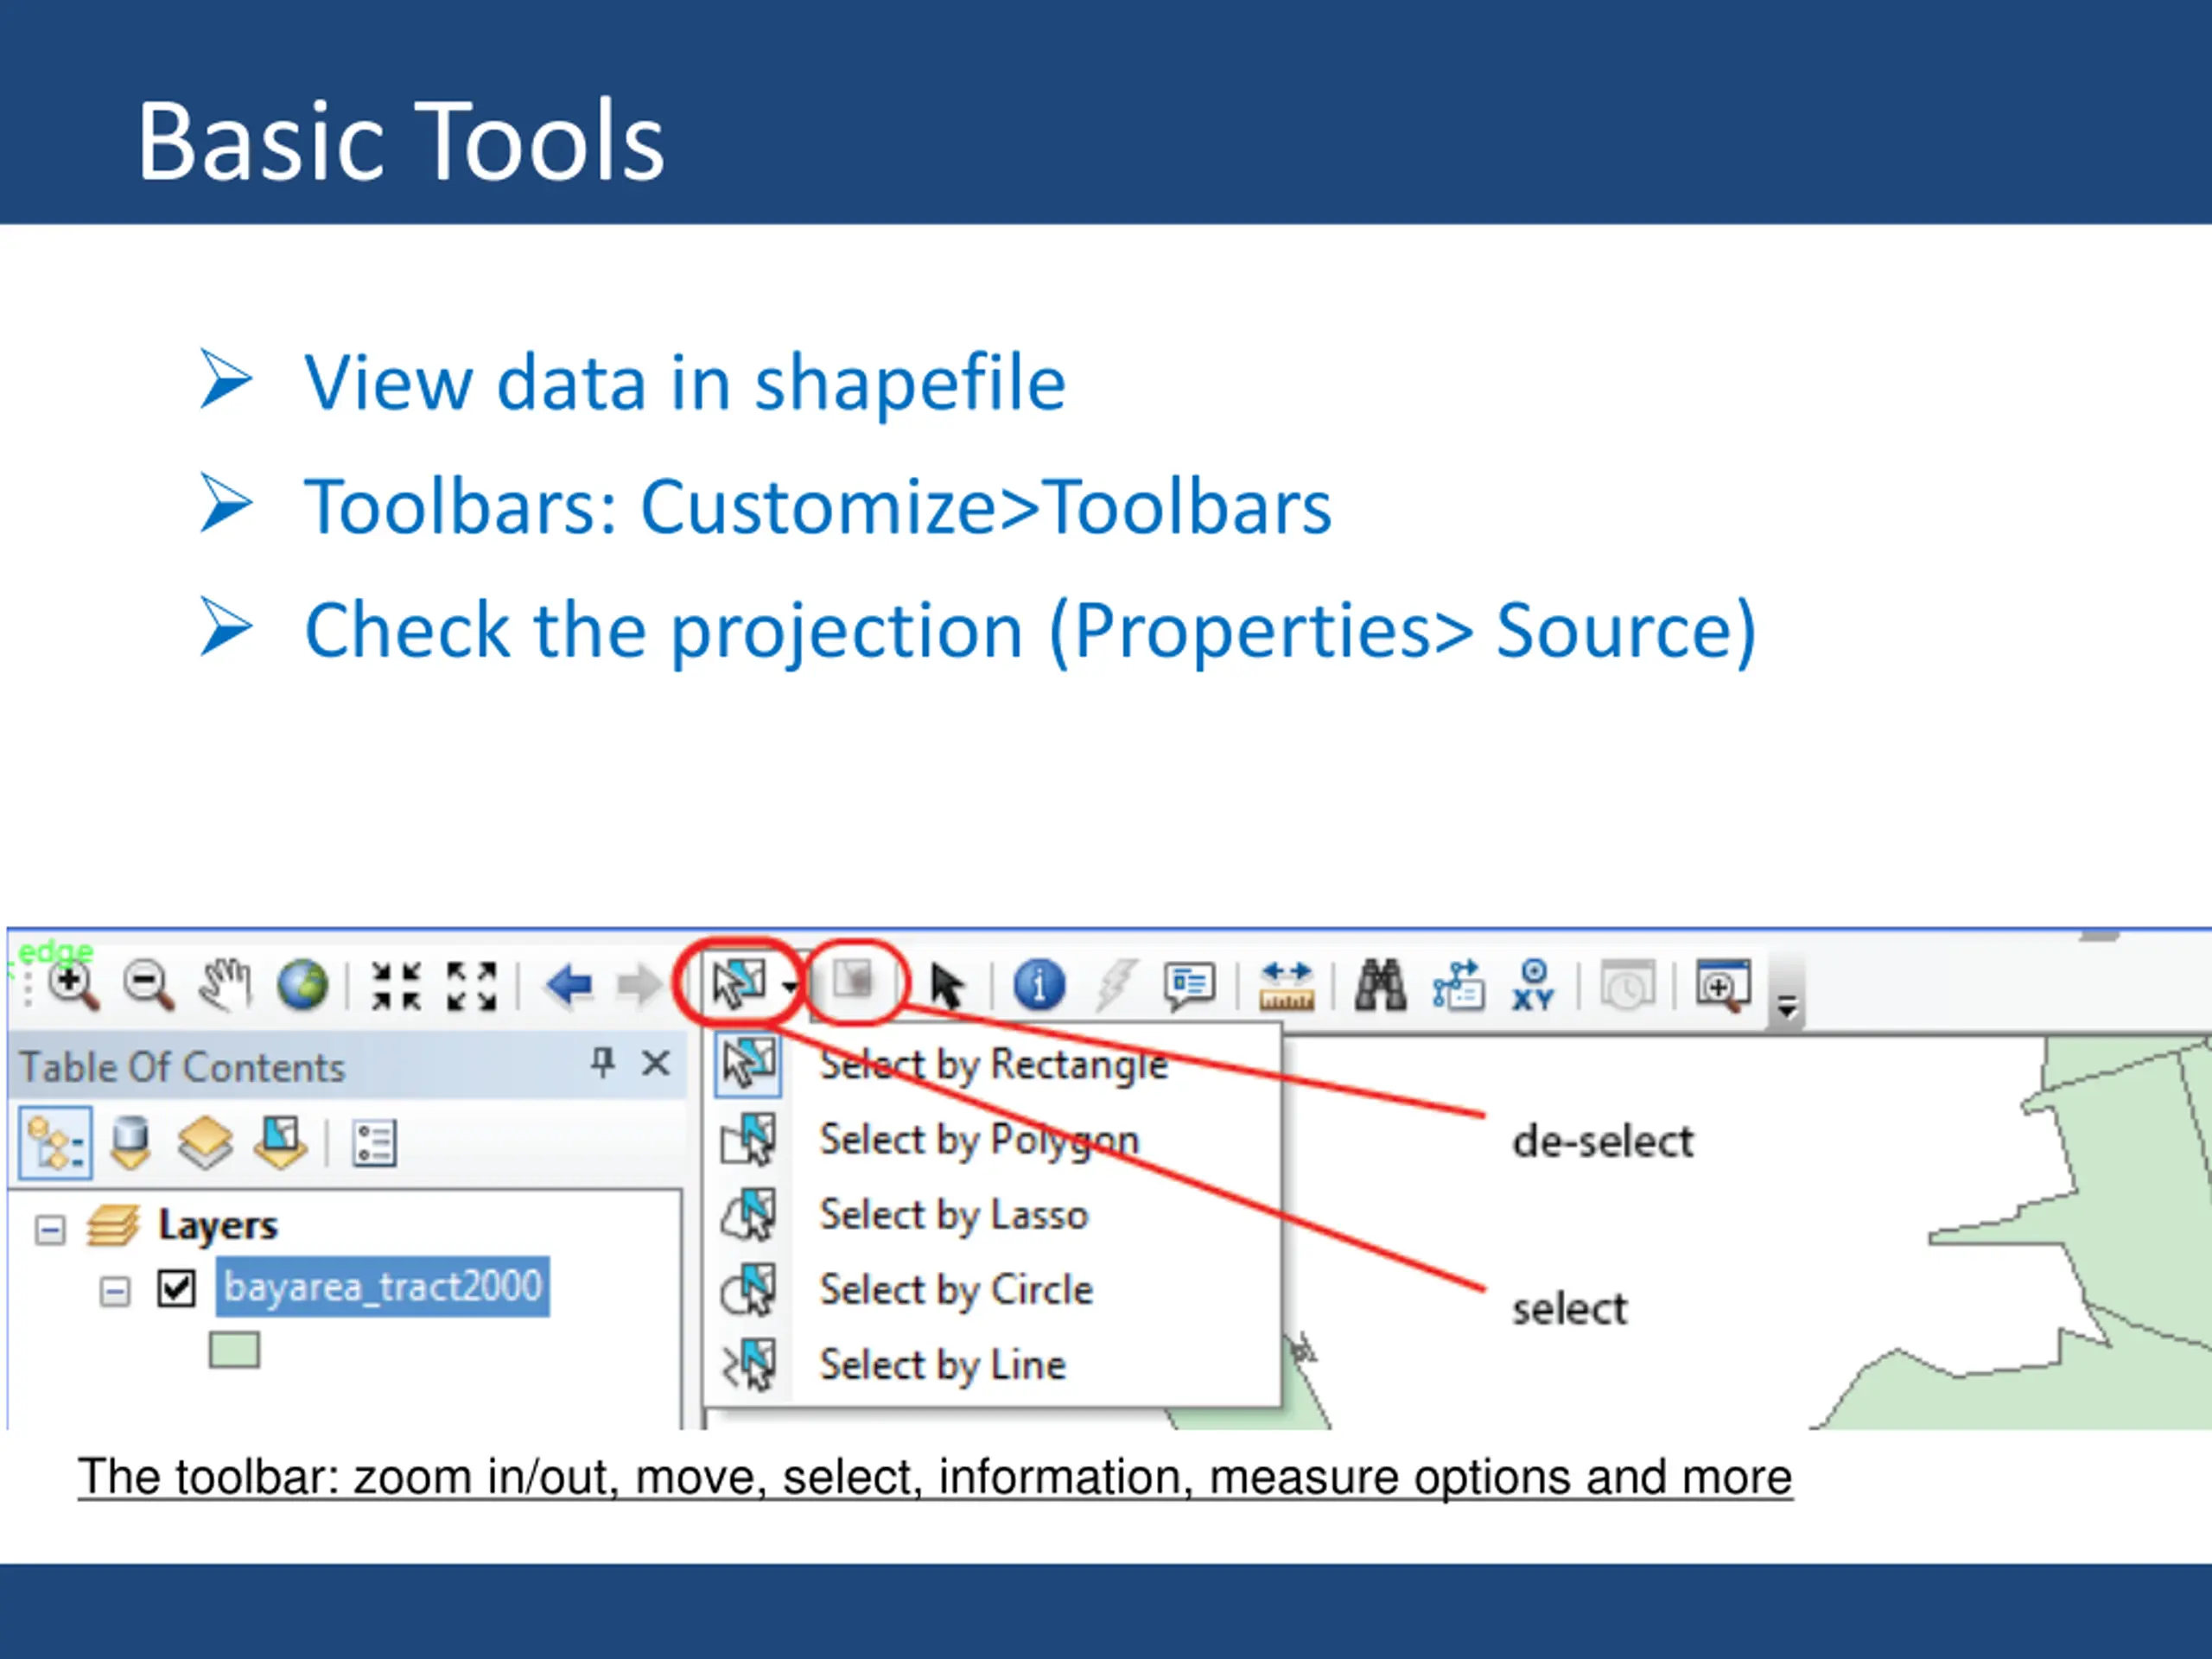Image resolution: width=2212 pixels, height=1659 pixels.
Task: Open the toolbar options dropdown arrow
Action: [x=1787, y=1006]
